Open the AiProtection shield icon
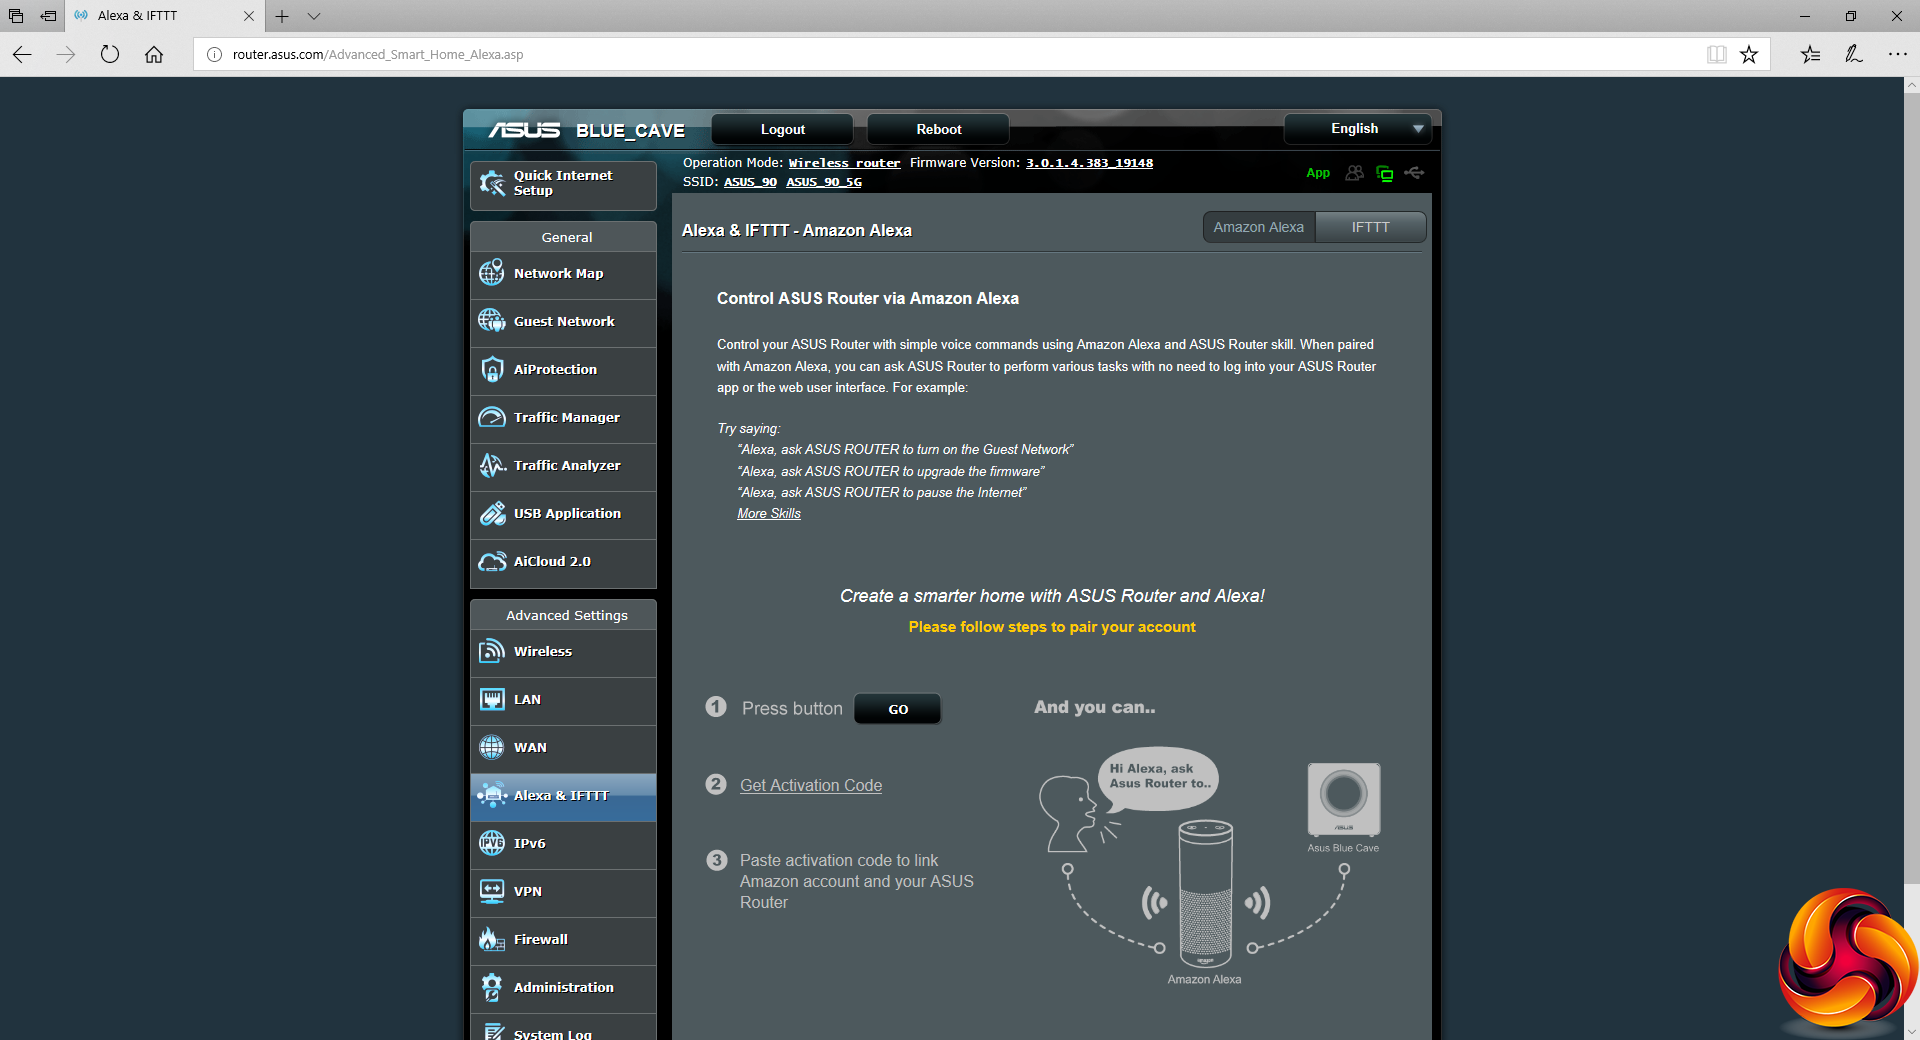The image size is (1920, 1040). [x=492, y=369]
